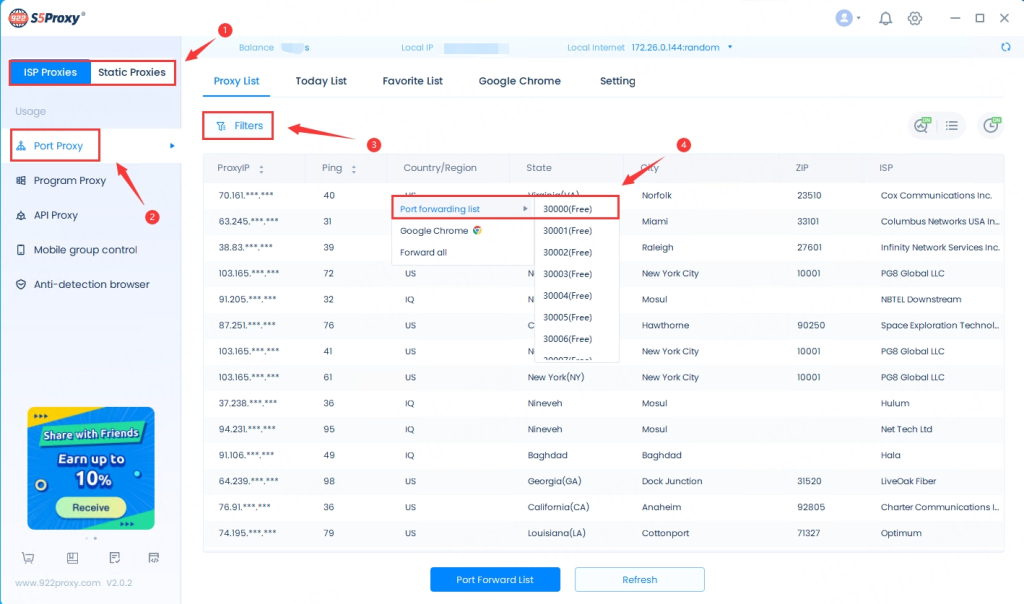Click the checklist document icon in sidebar footer

click(x=115, y=557)
